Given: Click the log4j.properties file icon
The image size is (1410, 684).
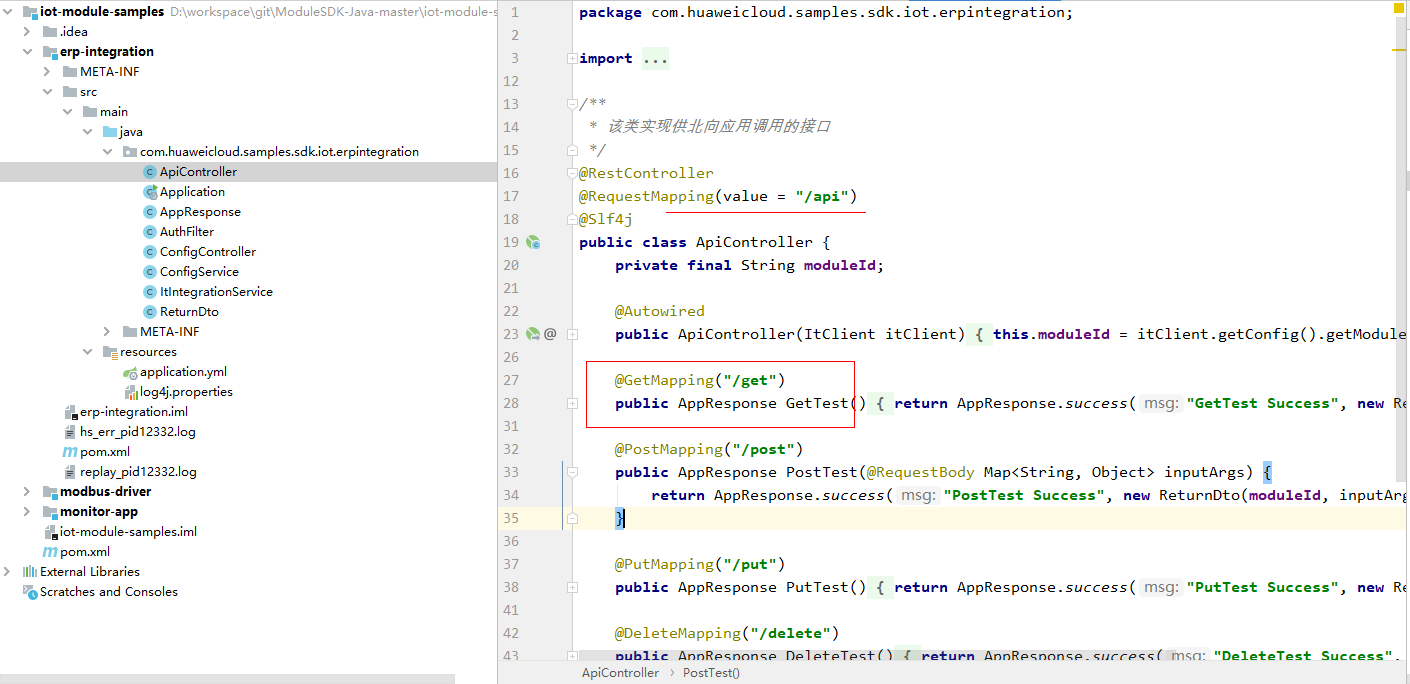Looking at the screenshot, I should point(130,392).
